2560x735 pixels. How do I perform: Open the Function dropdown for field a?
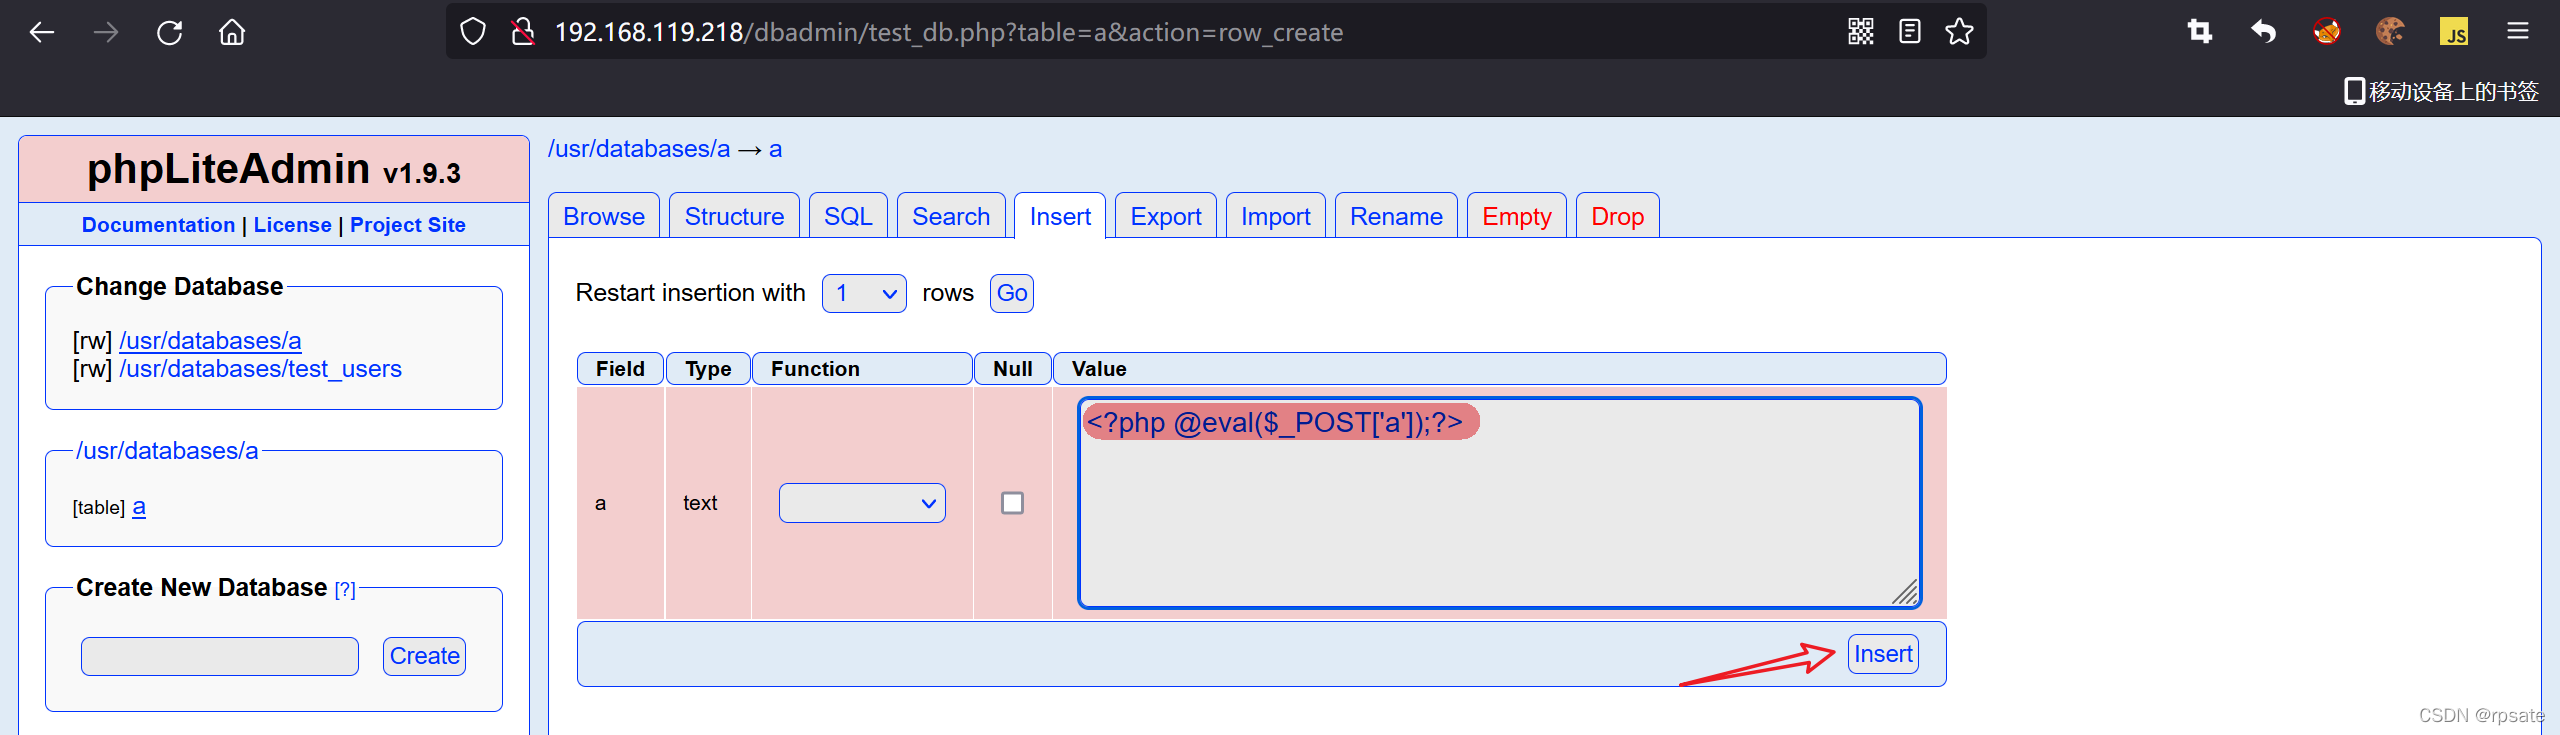862,503
